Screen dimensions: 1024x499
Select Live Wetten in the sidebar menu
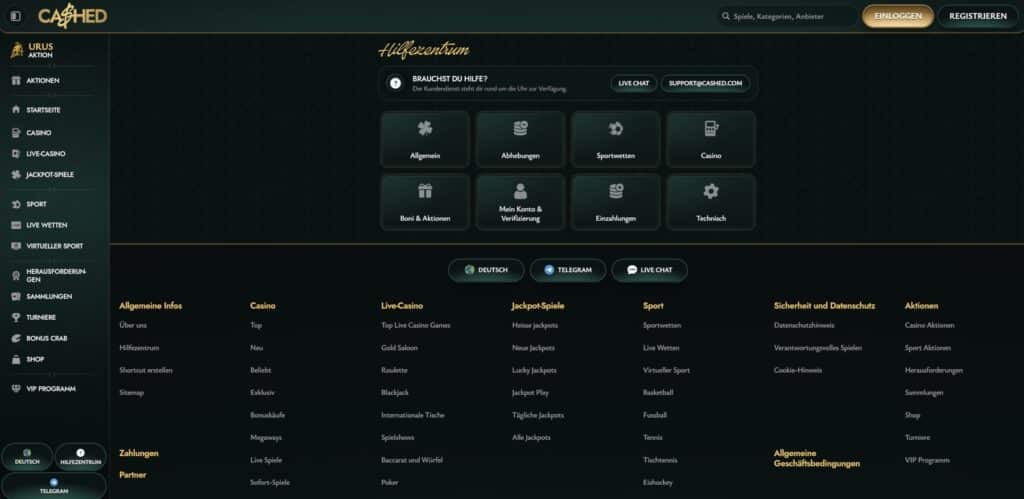coord(46,225)
